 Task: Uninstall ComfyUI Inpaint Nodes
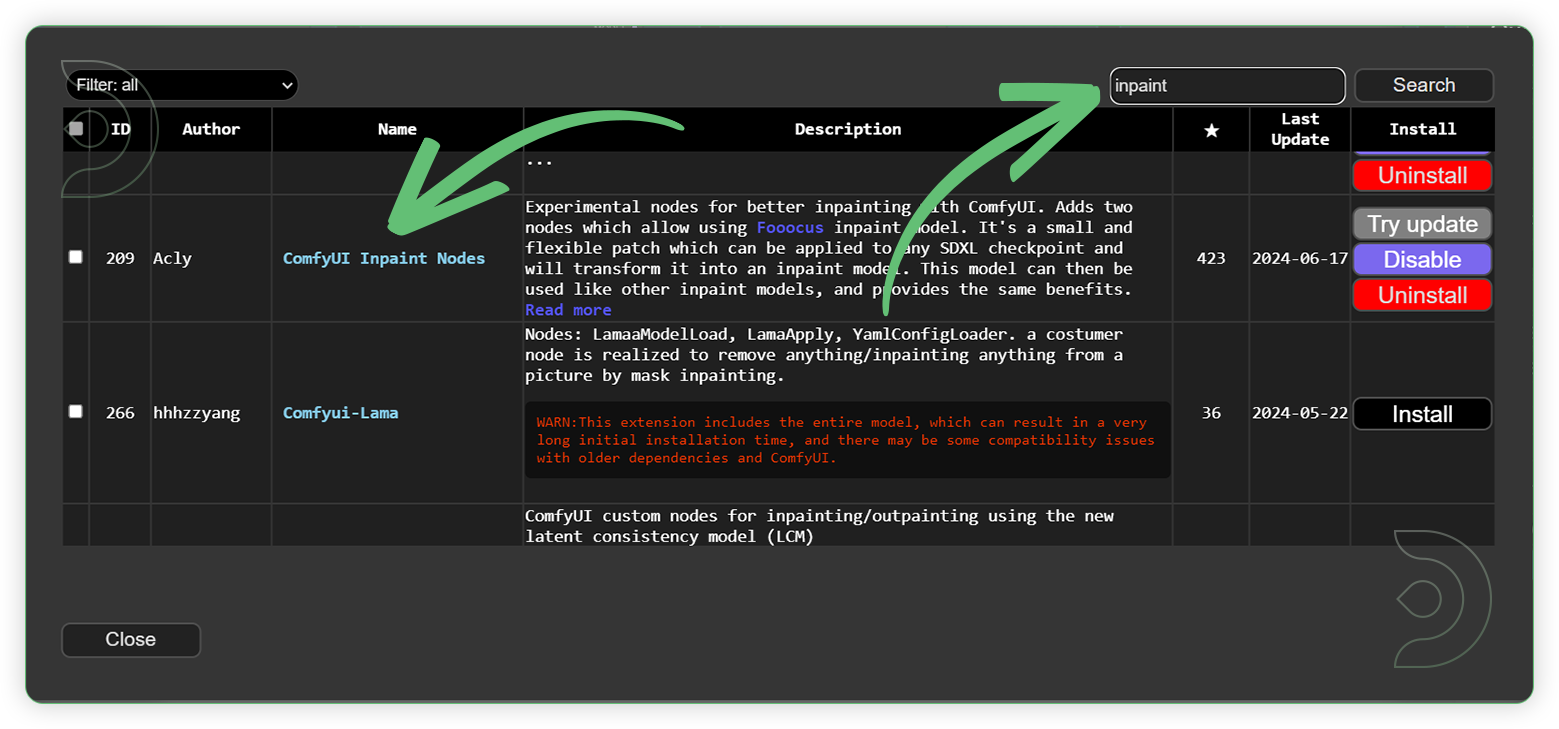1421,295
